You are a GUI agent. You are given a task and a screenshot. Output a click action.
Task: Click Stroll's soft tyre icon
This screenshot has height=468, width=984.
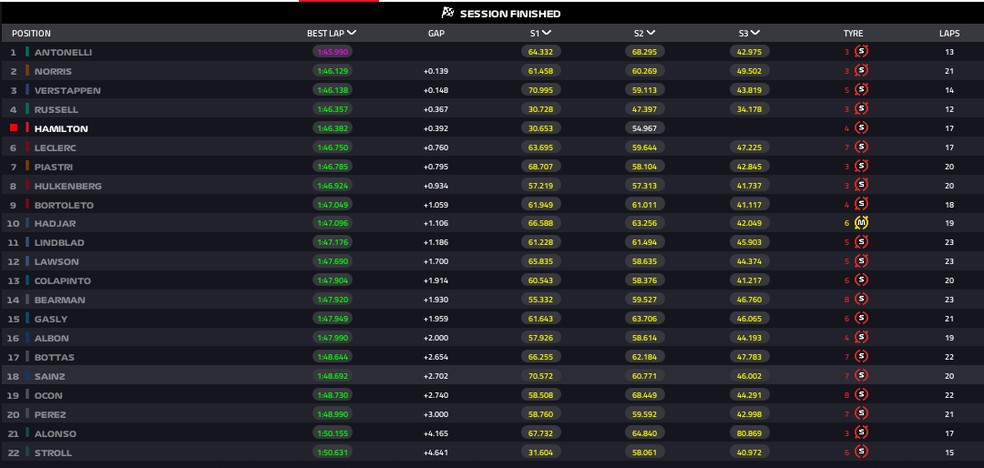tap(862, 452)
